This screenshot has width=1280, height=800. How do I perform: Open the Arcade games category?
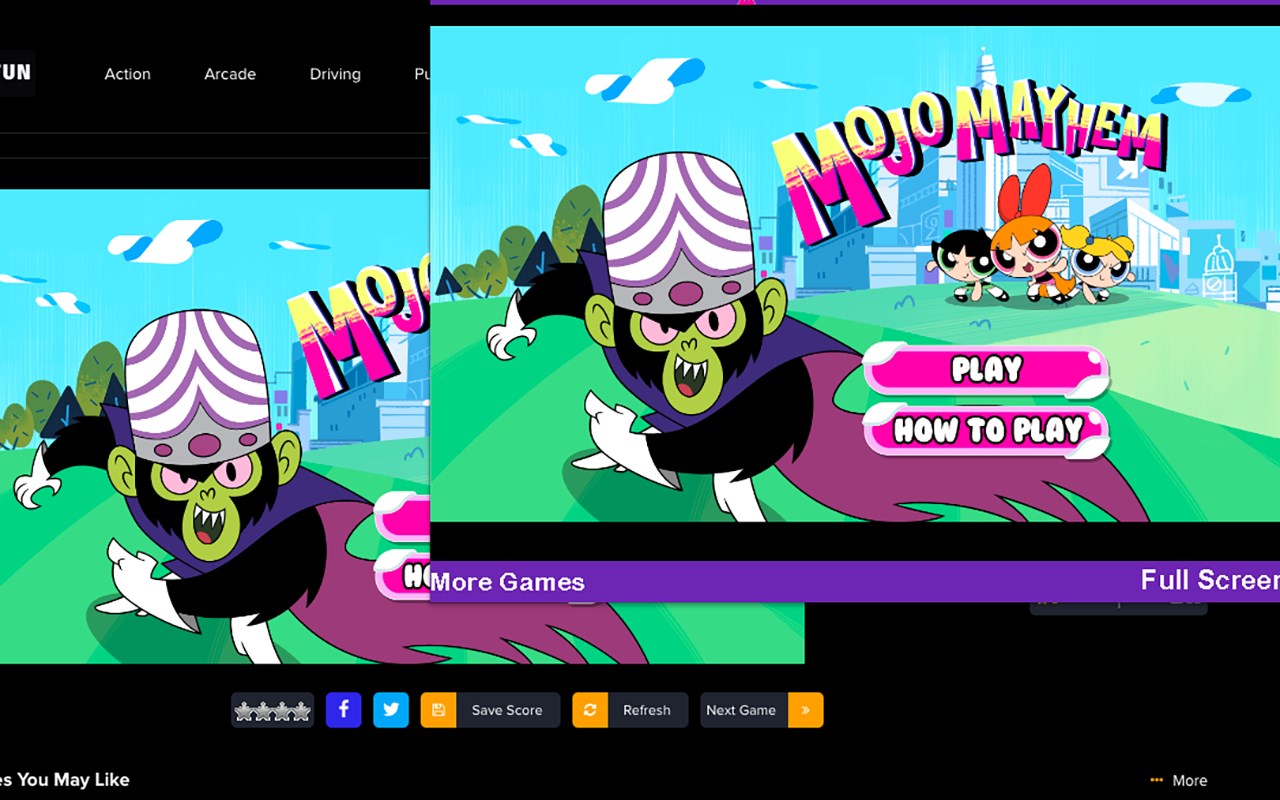coord(230,74)
